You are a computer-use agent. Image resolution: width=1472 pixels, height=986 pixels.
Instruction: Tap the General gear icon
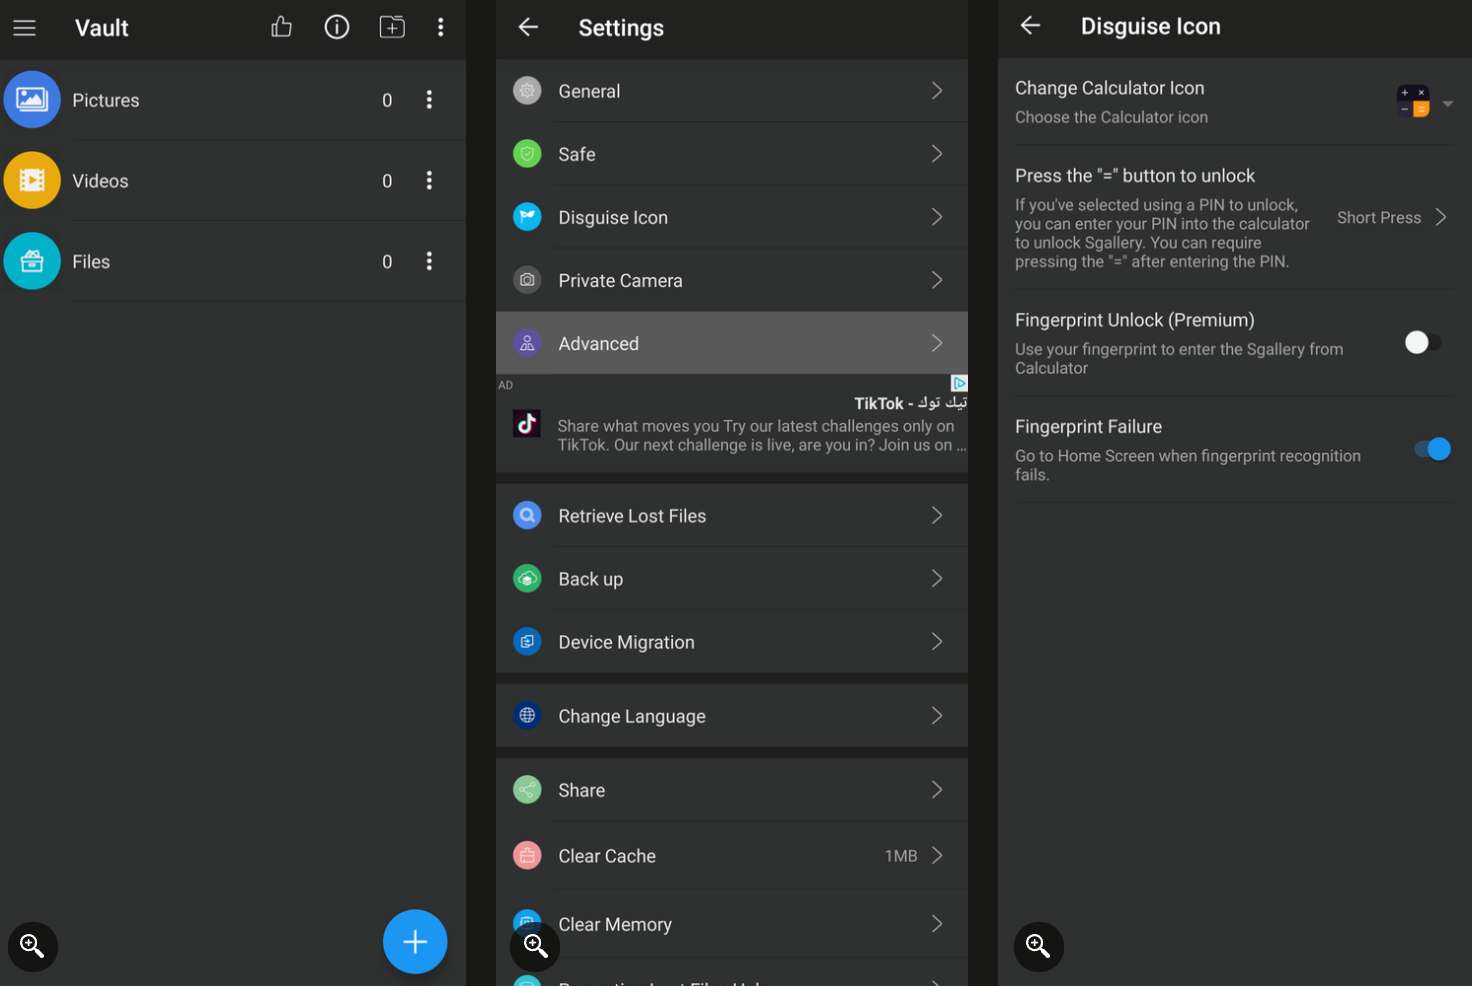pyautogui.click(x=527, y=90)
